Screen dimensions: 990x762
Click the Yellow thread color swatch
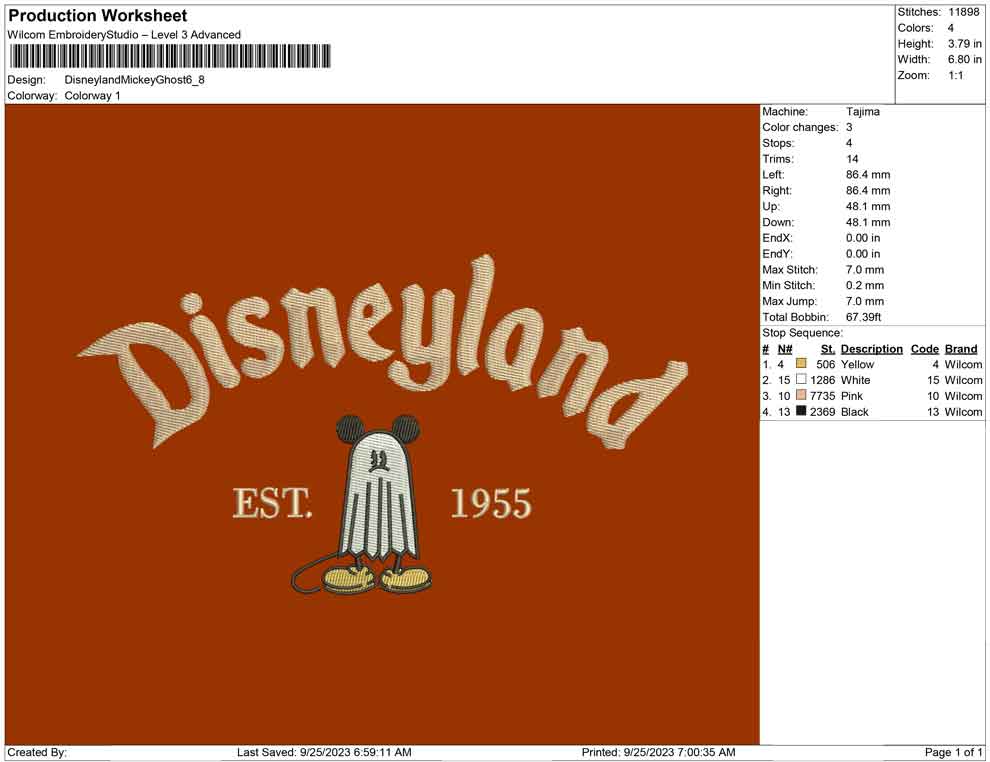(x=801, y=364)
